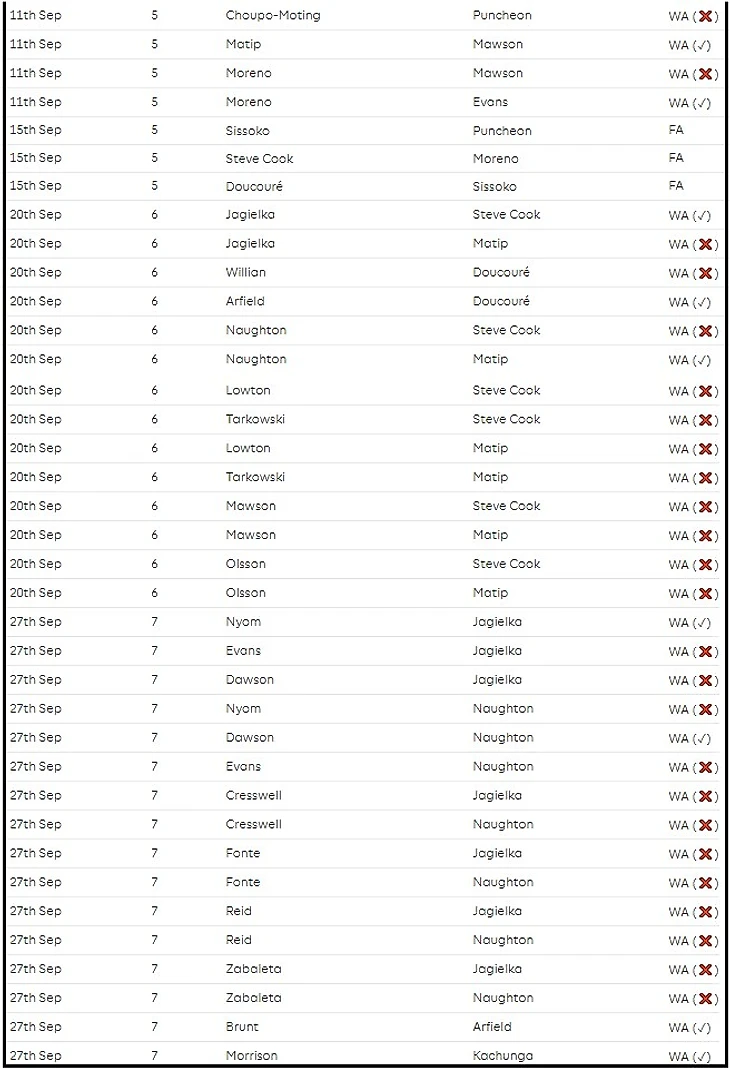Image resolution: width=730 pixels, height=1069 pixels.
Task: Click the red X in the Zabaleta–Jagielka row
Action: (706, 969)
